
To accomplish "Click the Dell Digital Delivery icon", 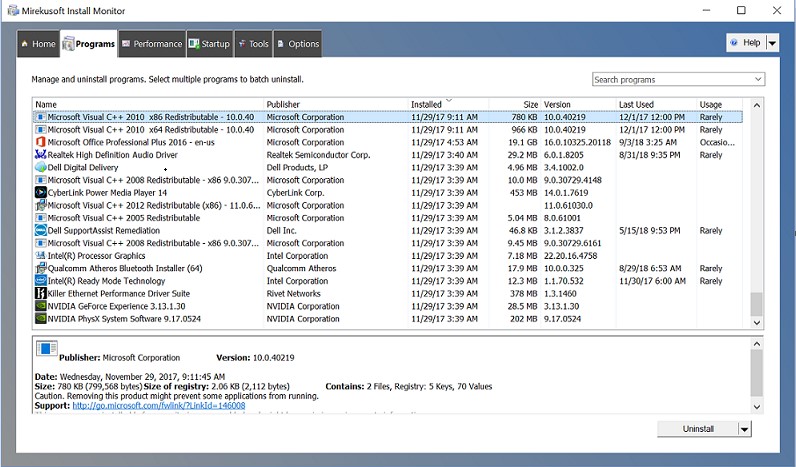I will click(x=41, y=168).
